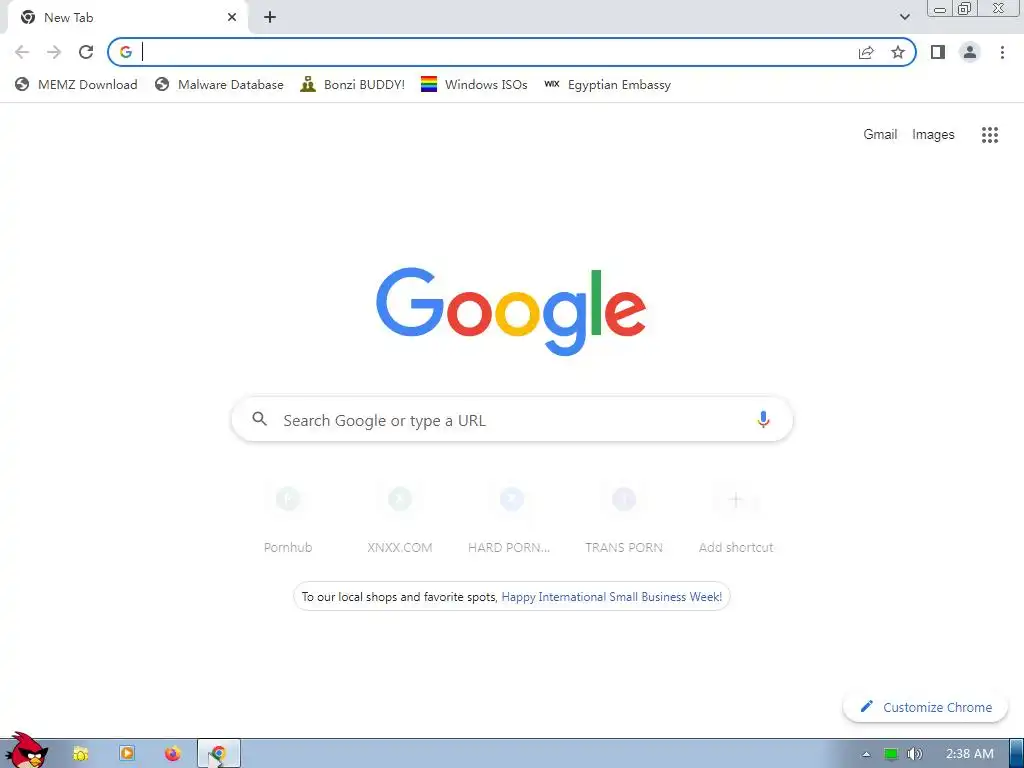Open the volume speaker tray icon
This screenshot has width=1024, height=768.
click(915, 754)
